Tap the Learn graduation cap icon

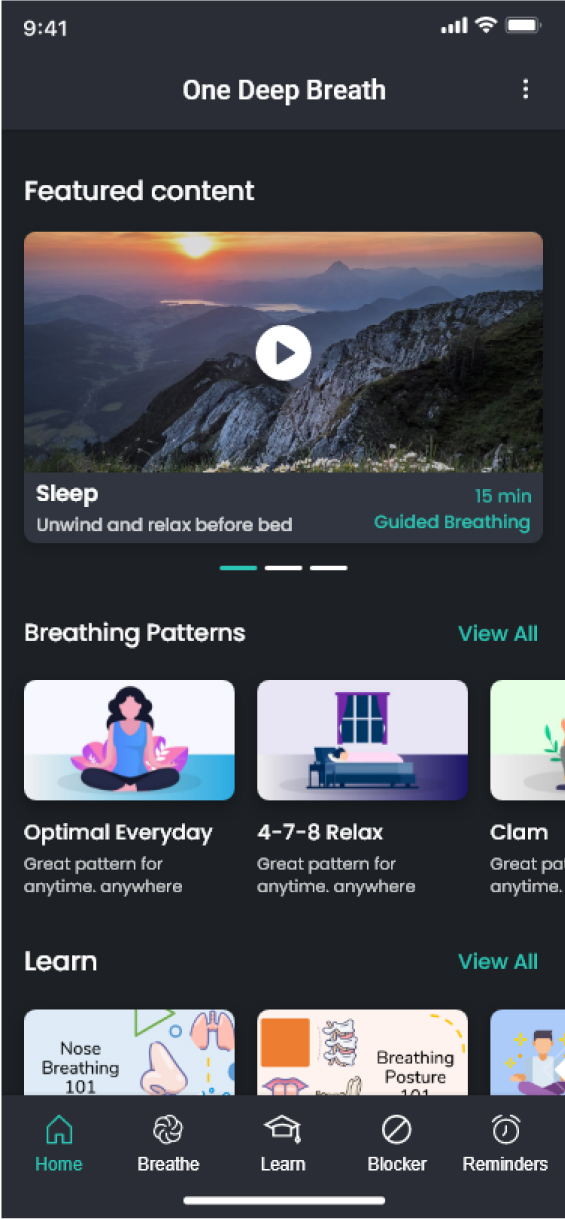coord(282,1129)
